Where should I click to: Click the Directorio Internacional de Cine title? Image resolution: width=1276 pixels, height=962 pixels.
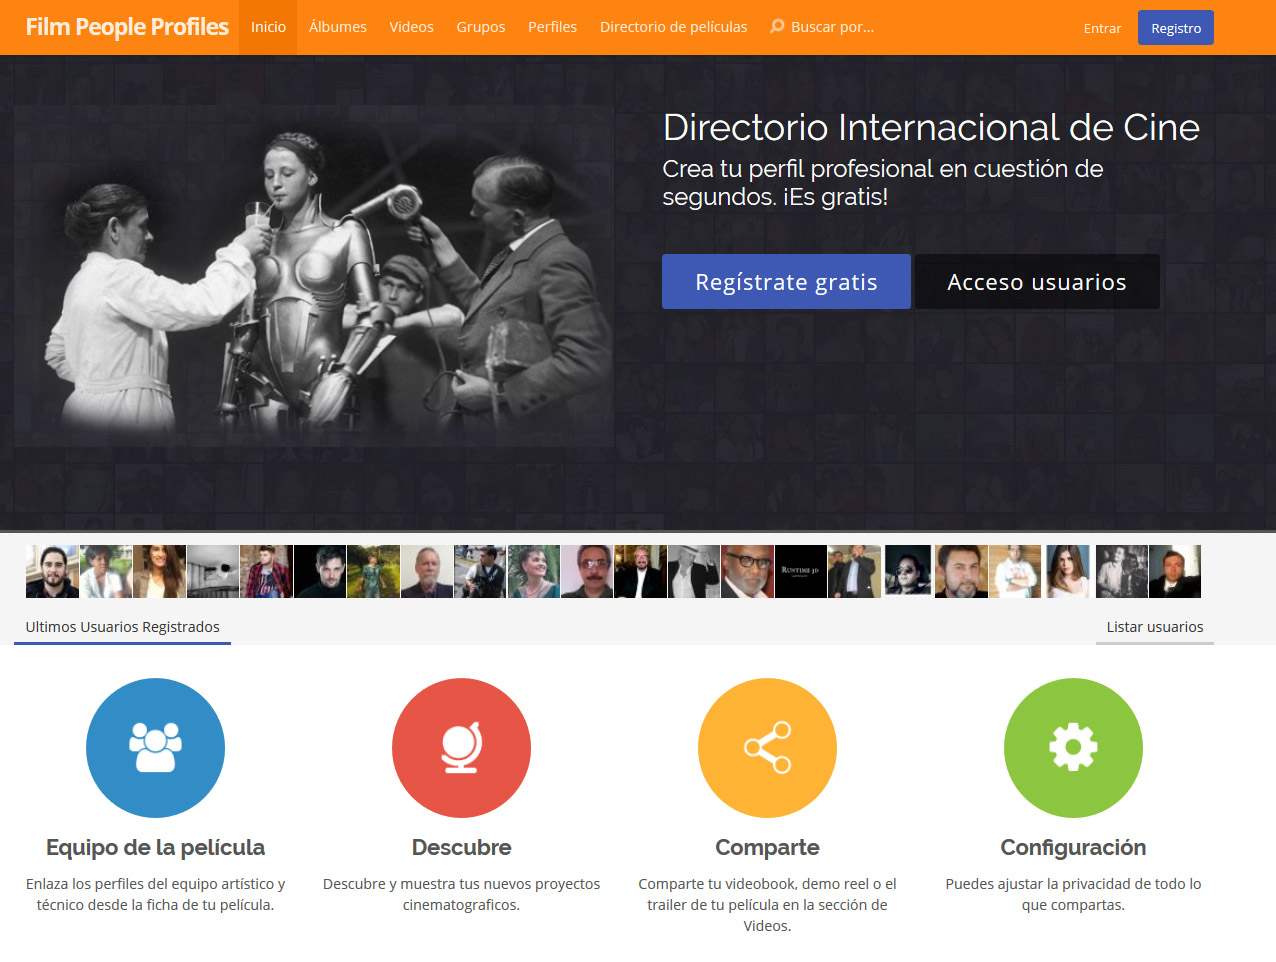(x=931, y=127)
